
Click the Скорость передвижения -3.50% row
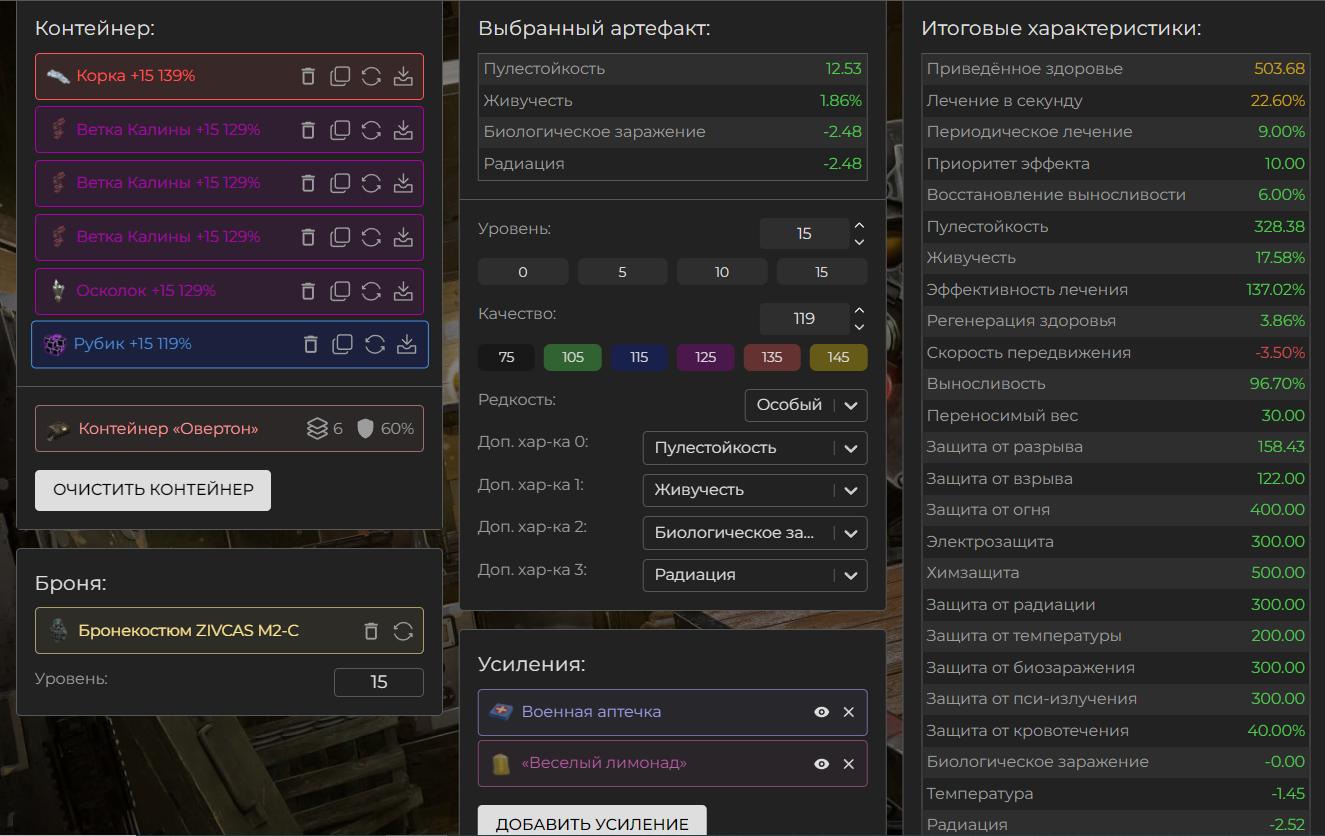pos(1115,353)
